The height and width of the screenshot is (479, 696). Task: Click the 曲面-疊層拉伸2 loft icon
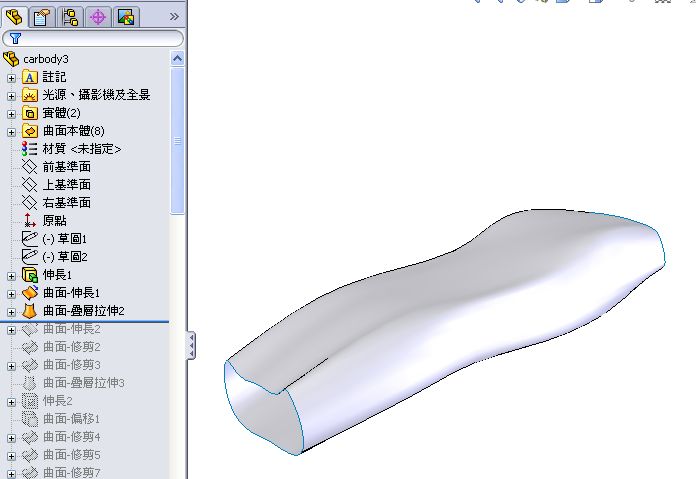tap(30, 311)
